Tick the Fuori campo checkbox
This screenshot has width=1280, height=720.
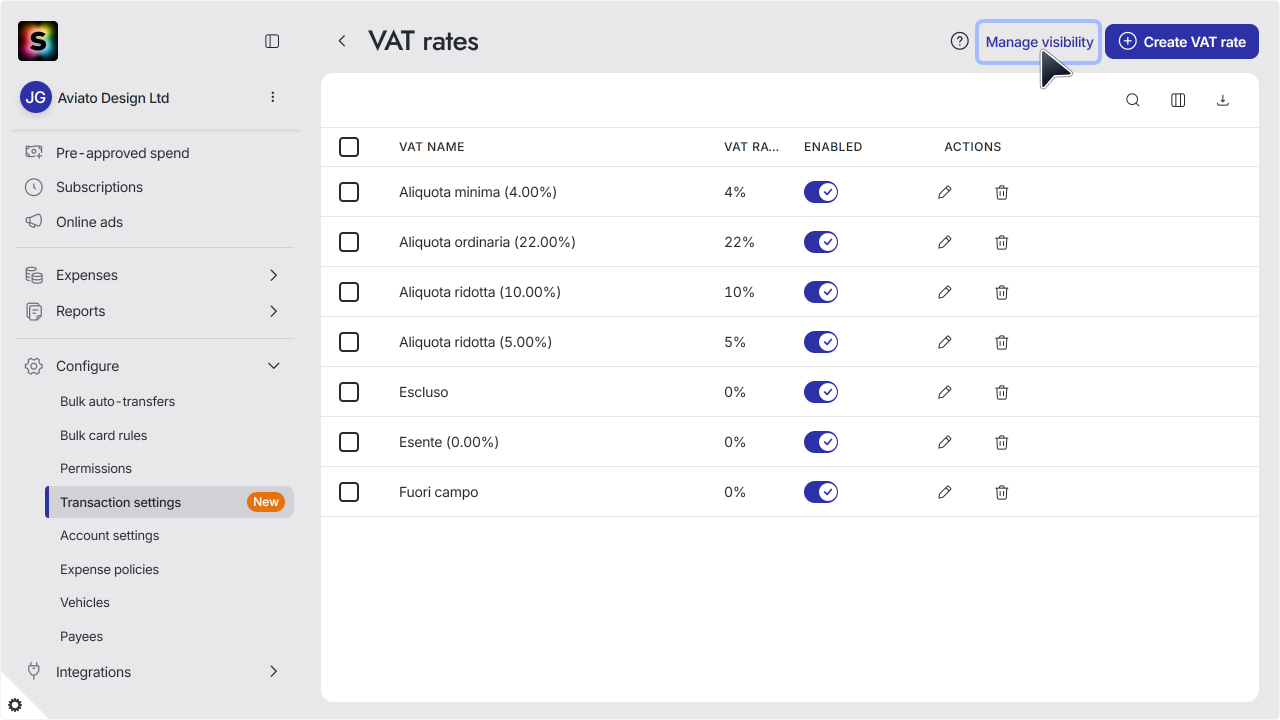349,492
